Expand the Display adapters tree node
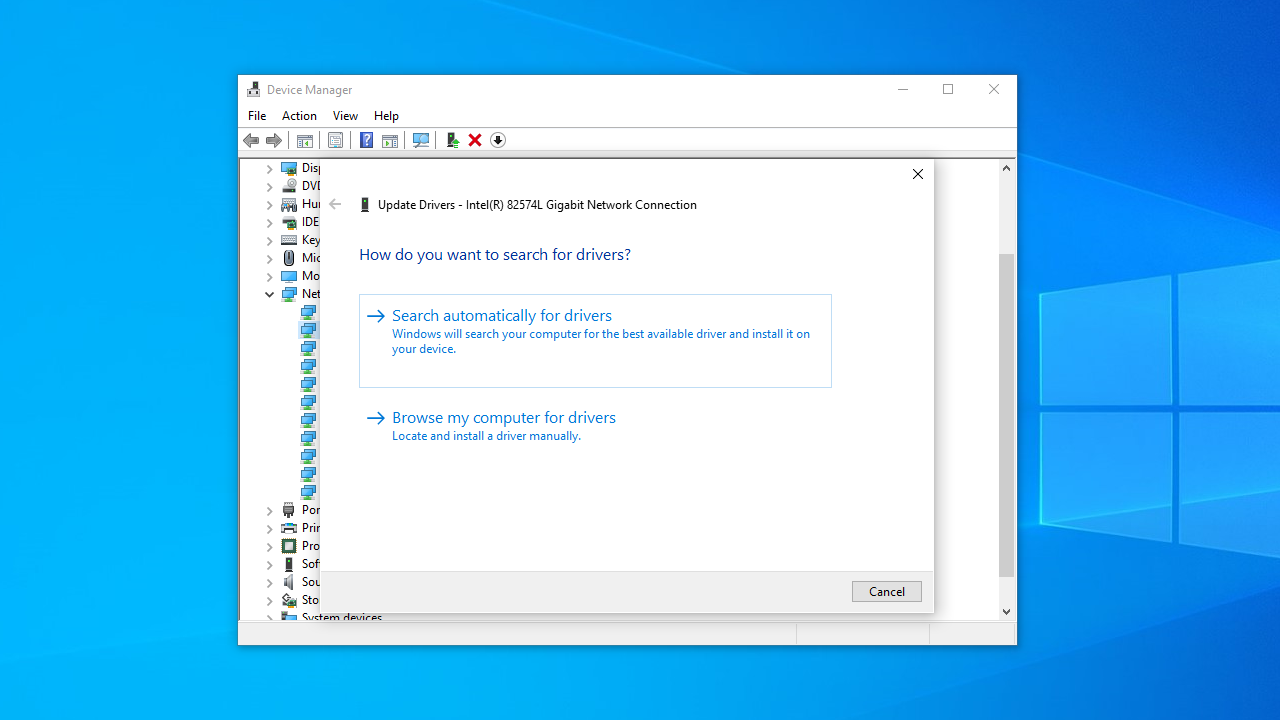This screenshot has width=1280, height=720. (269, 169)
